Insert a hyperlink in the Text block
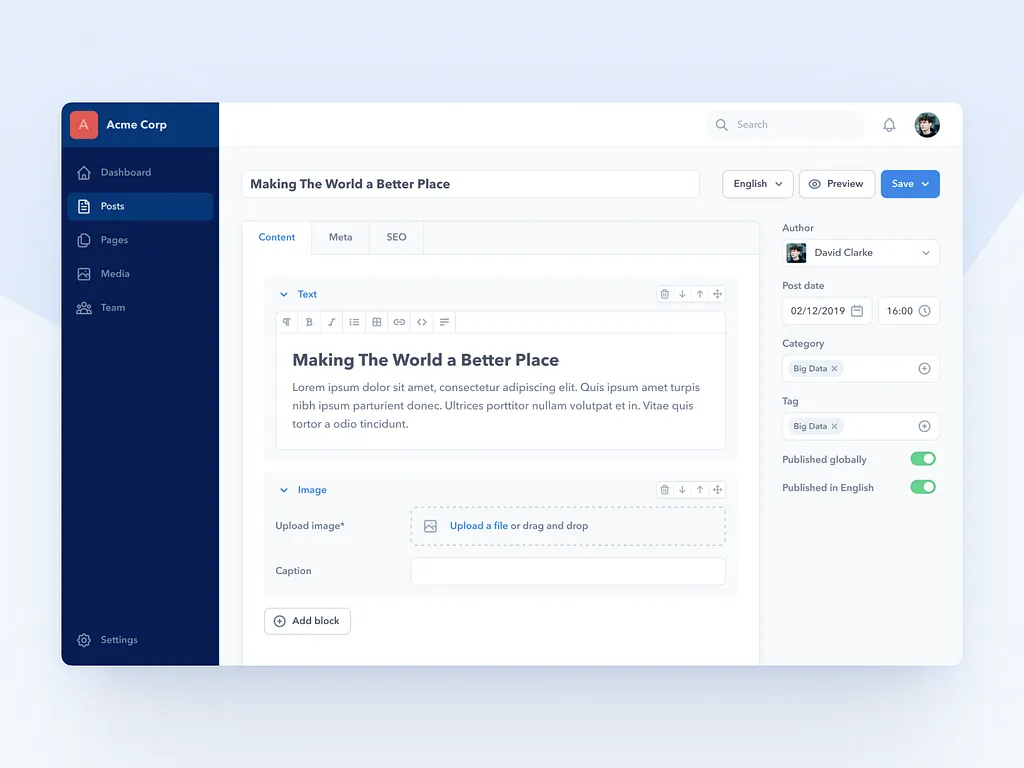Screen dimensions: 1024x768 (x=399, y=322)
